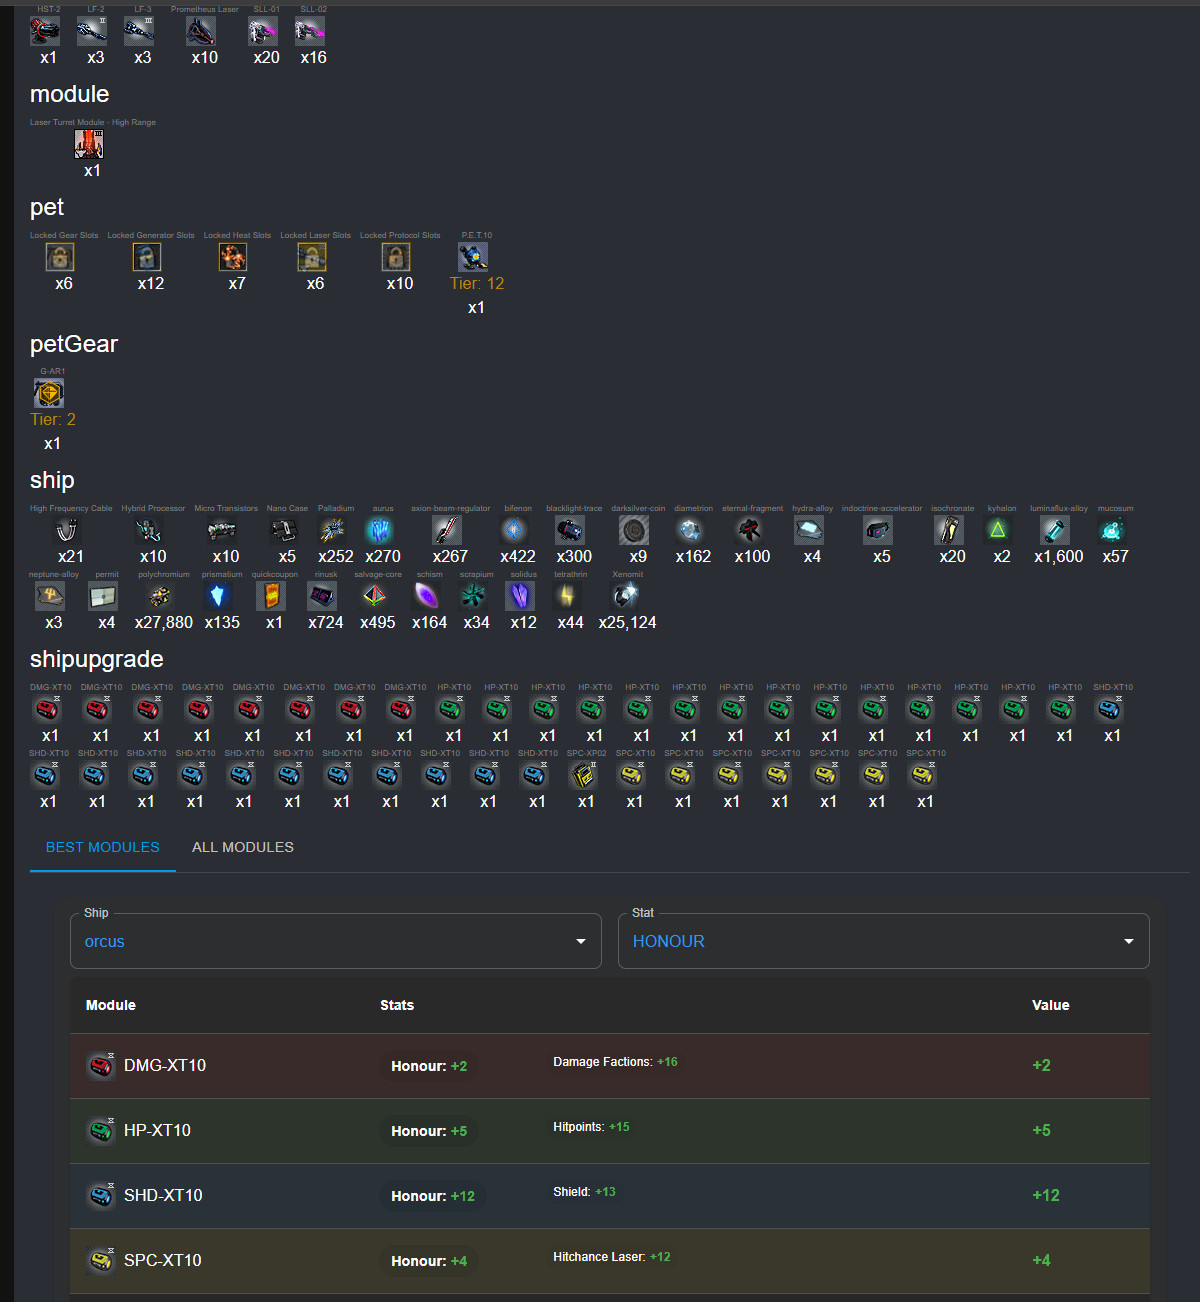Select the LF-3 laser icon
1200x1302 pixels.
139,31
